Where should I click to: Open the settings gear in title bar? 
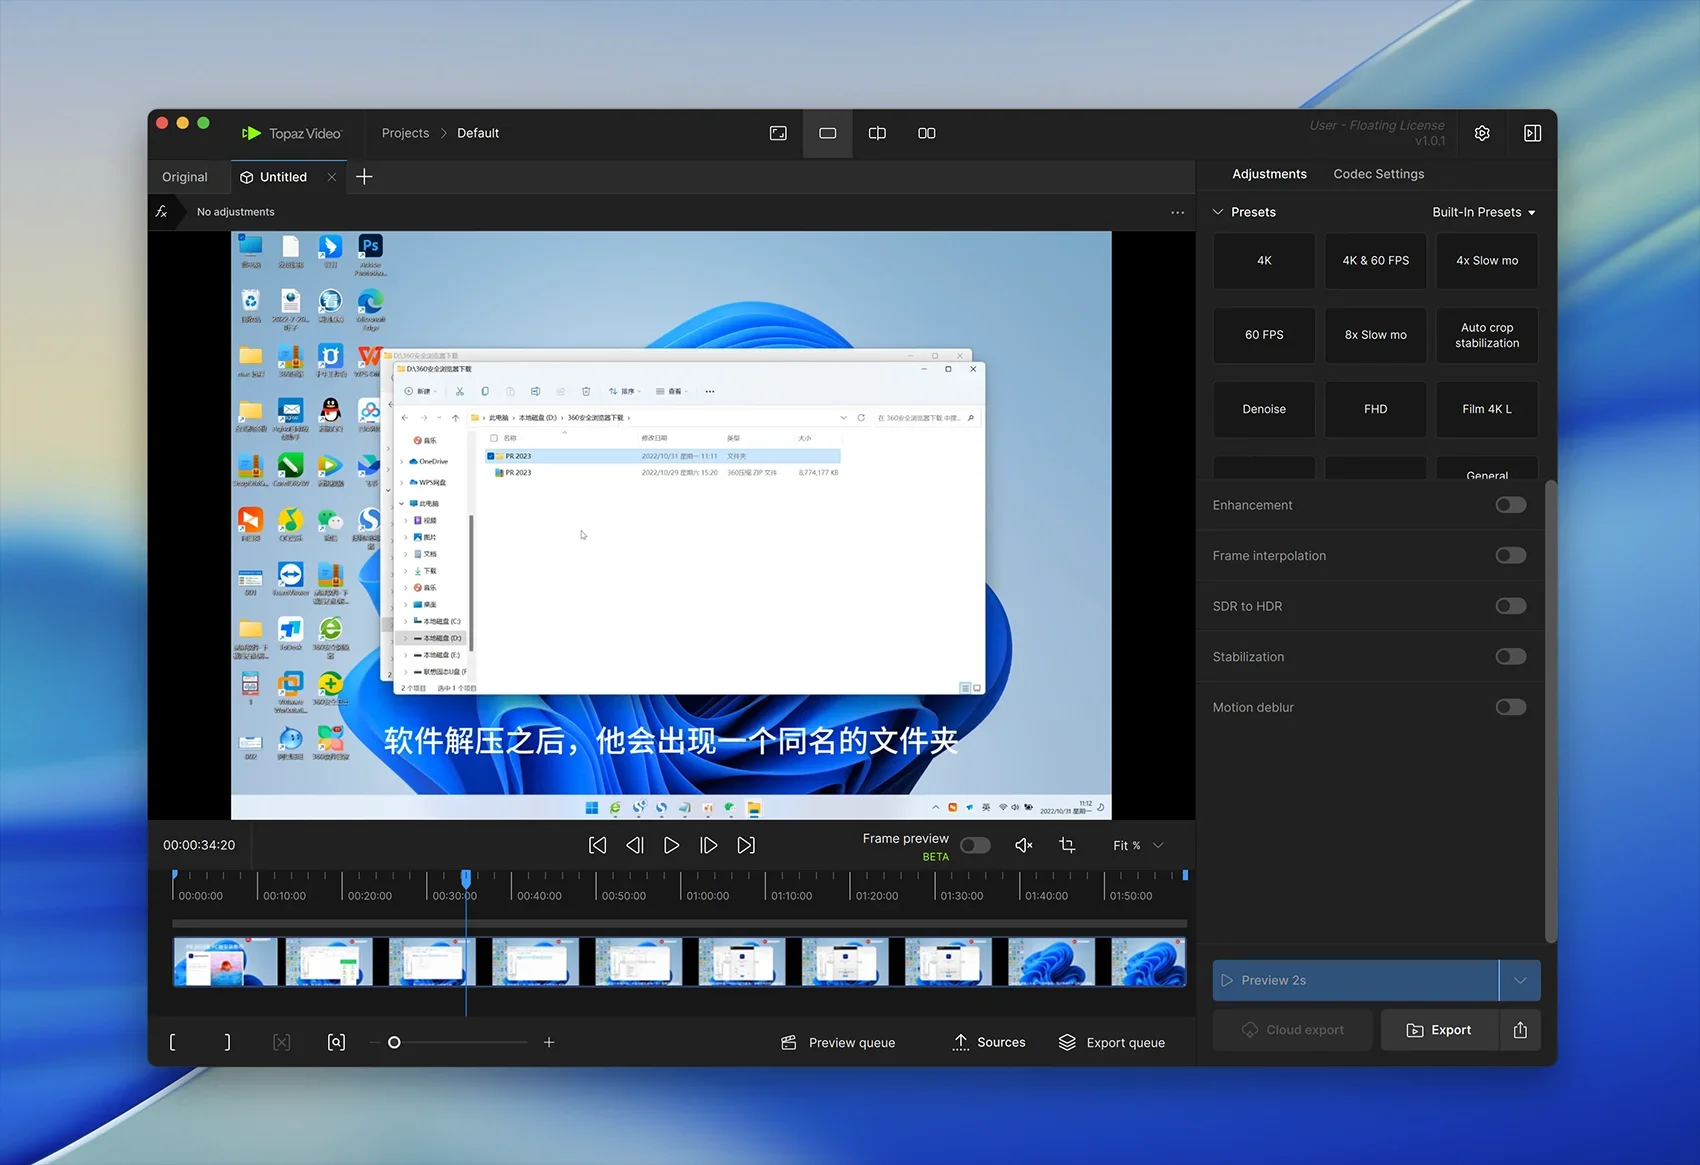1482,133
